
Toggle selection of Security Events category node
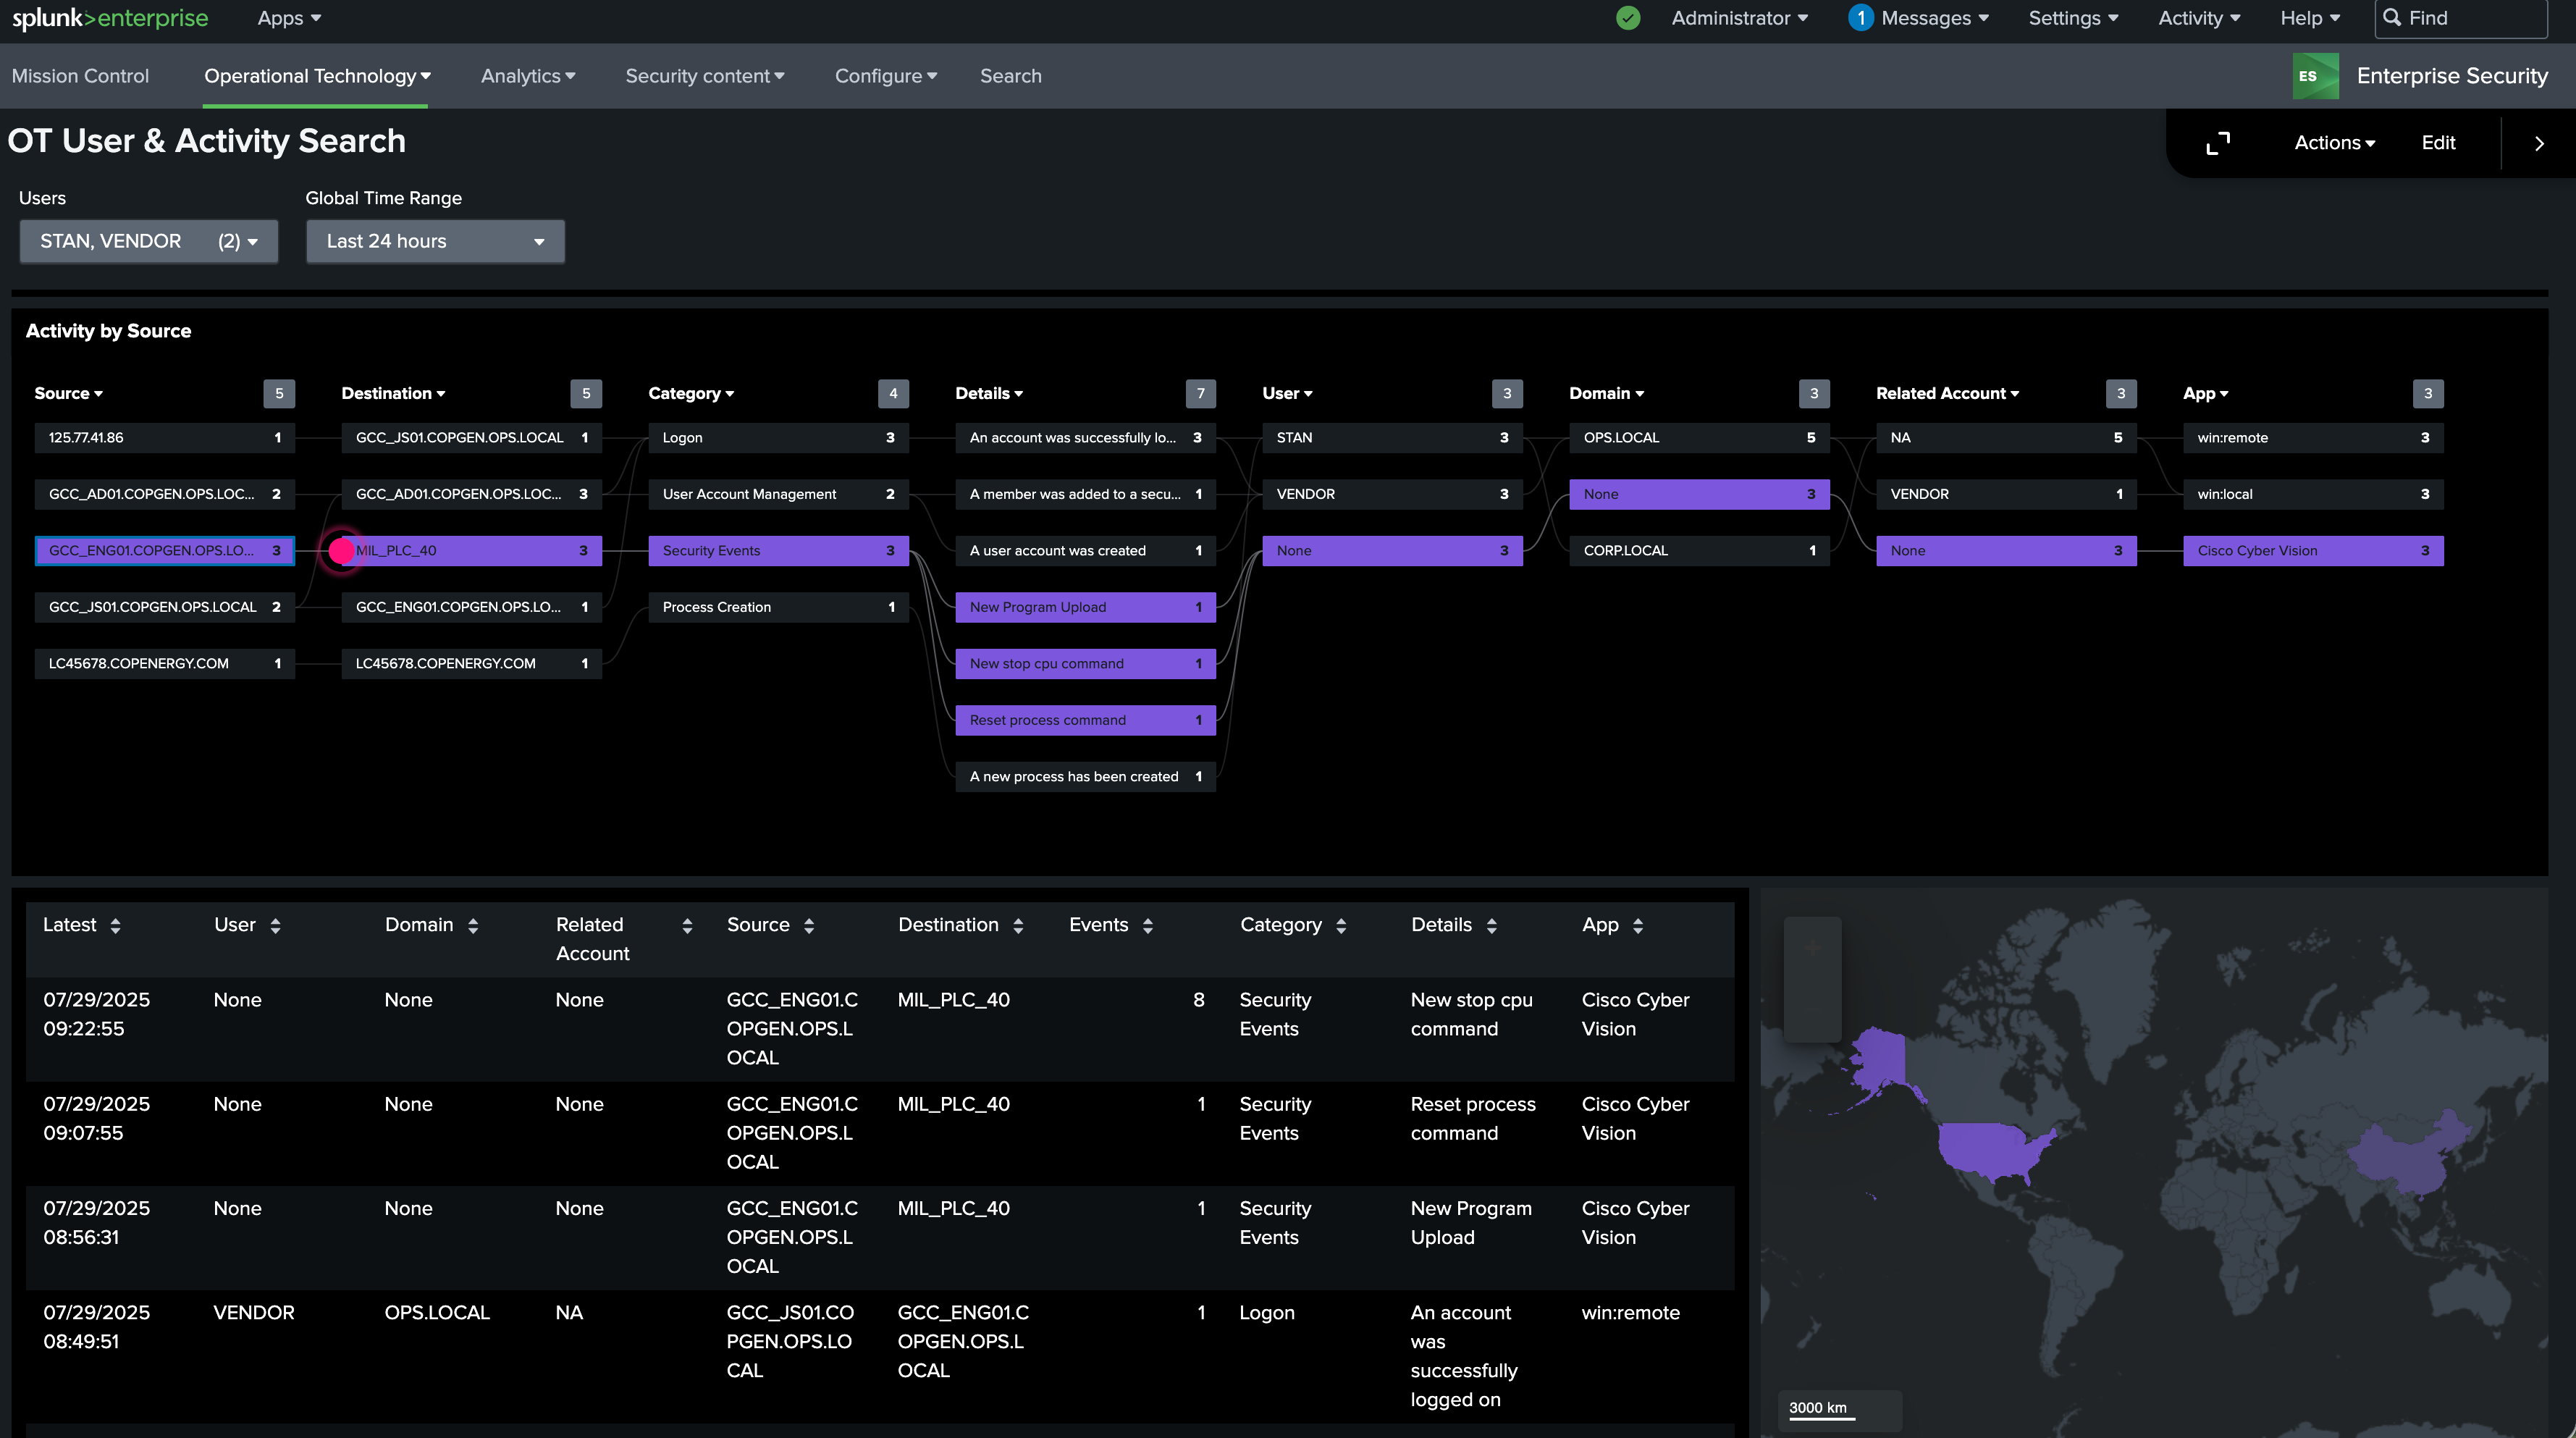click(778, 550)
